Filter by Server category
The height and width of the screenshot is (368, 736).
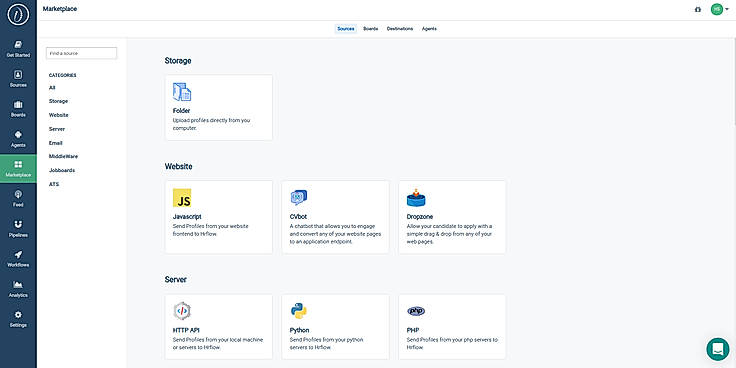click(57, 129)
